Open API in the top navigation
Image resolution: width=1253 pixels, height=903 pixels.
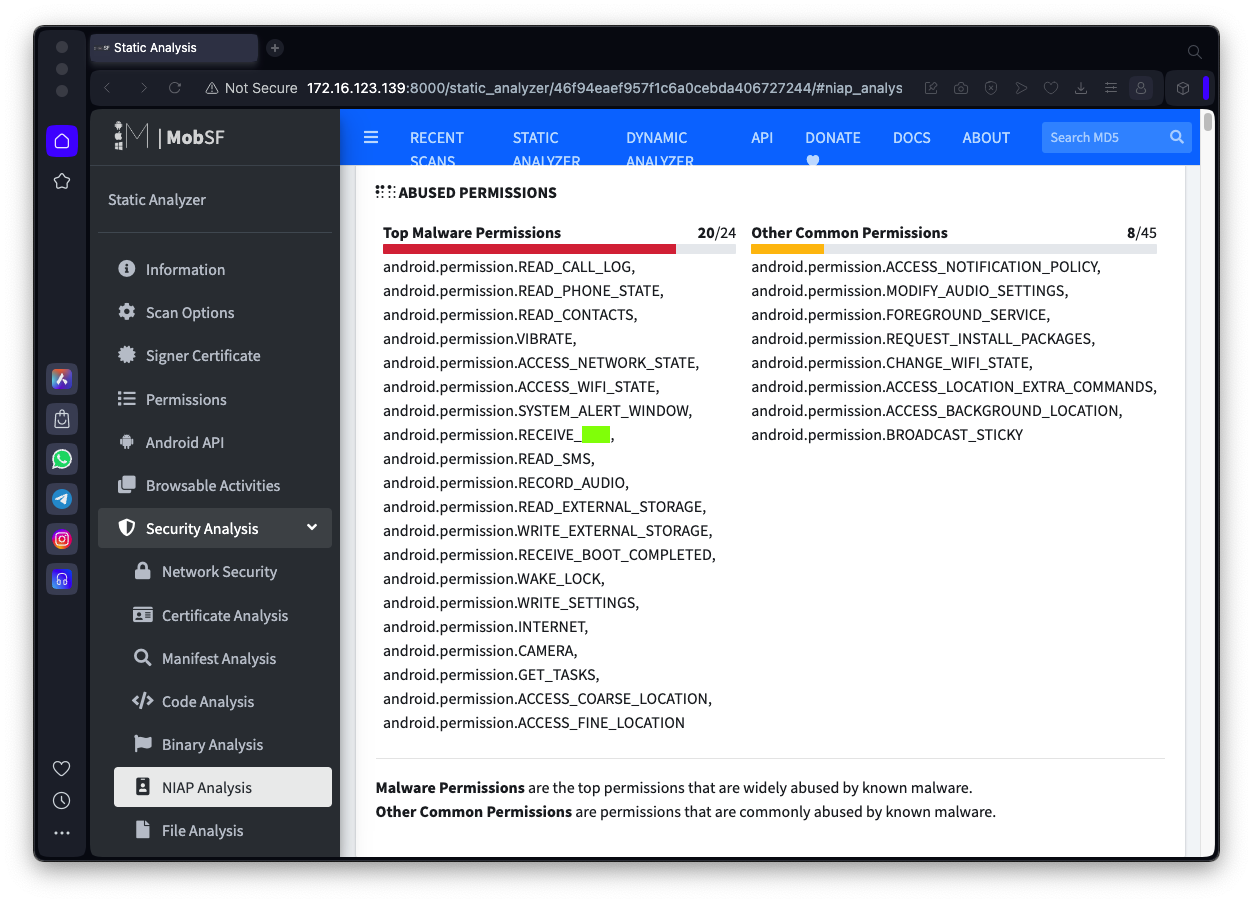pyautogui.click(x=762, y=138)
